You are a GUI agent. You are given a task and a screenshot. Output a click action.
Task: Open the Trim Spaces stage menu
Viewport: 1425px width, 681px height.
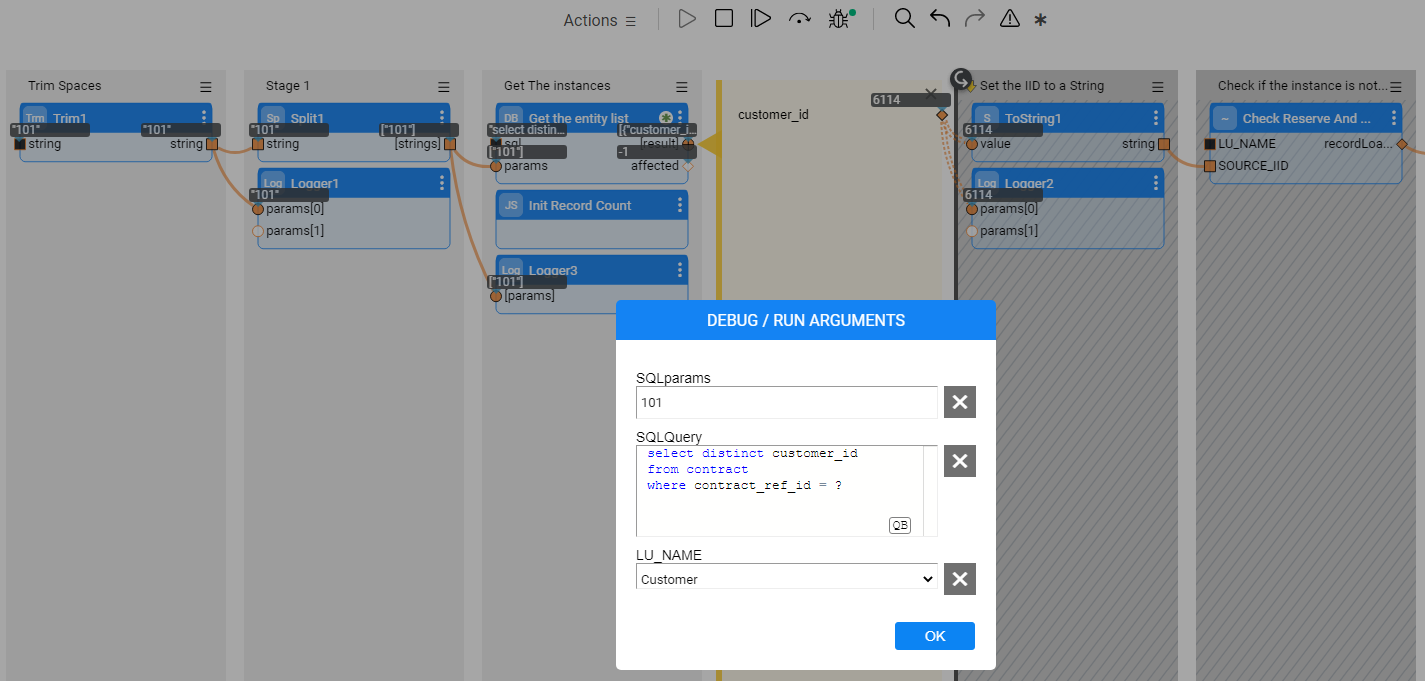point(206,86)
